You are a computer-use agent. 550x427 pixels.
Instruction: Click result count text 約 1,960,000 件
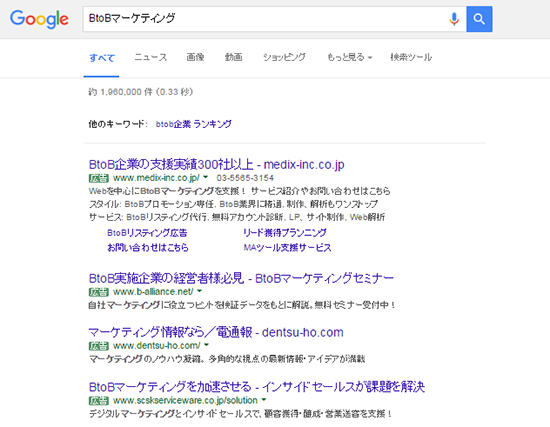coord(120,92)
